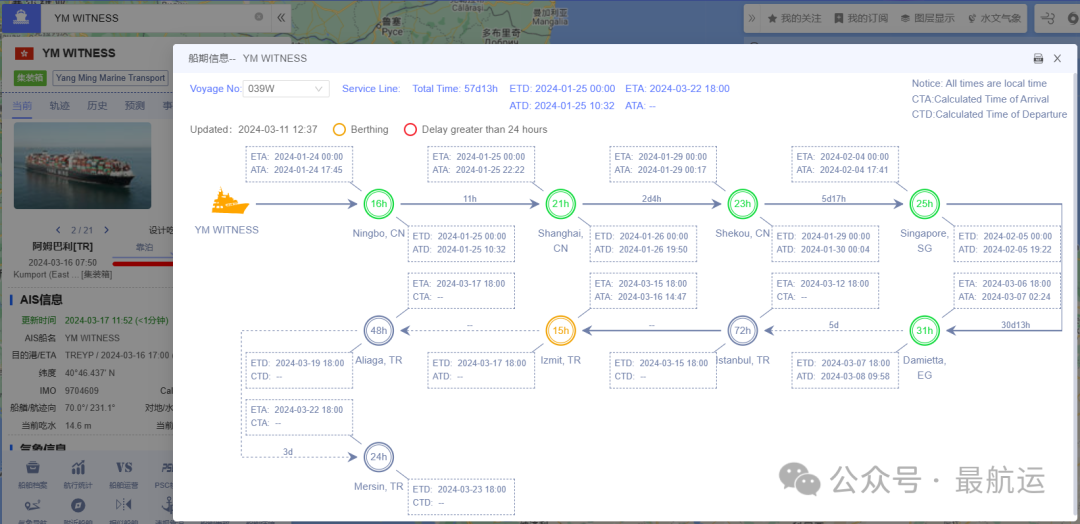This screenshot has height=524, width=1080.
Task: Click the orange Berthing legend circle
Action: [339, 129]
